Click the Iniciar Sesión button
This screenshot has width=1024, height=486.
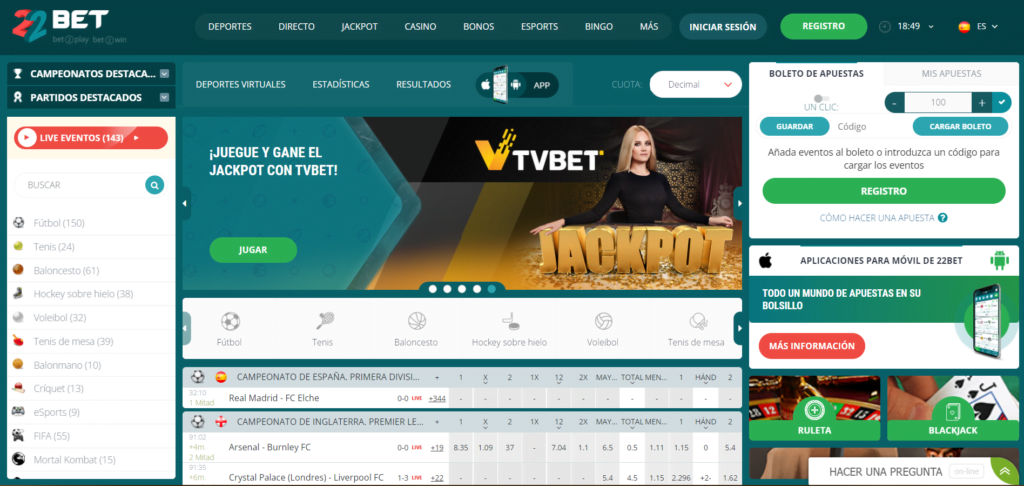tap(723, 26)
